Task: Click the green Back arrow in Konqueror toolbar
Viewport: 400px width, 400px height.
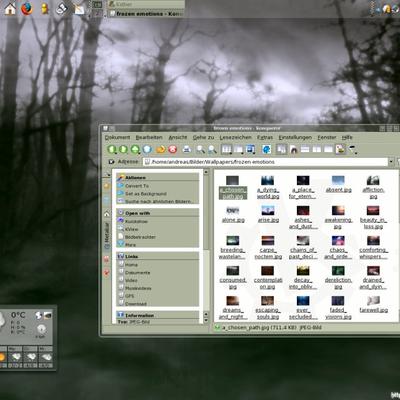Action: pyautogui.click(x=112, y=149)
